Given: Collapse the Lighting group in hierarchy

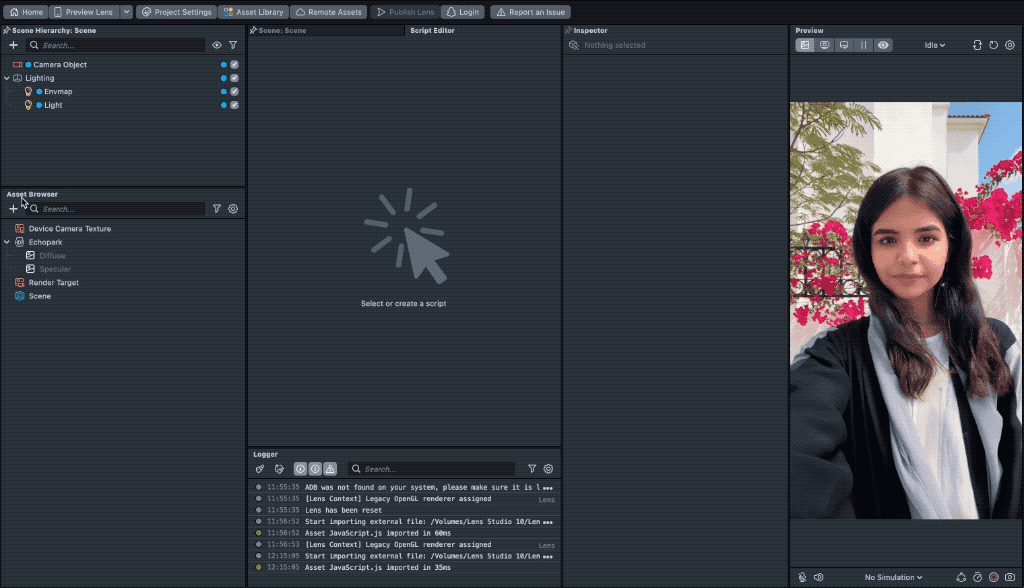Looking at the screenshot, I should pyautogui.click(x=7, y=78).
